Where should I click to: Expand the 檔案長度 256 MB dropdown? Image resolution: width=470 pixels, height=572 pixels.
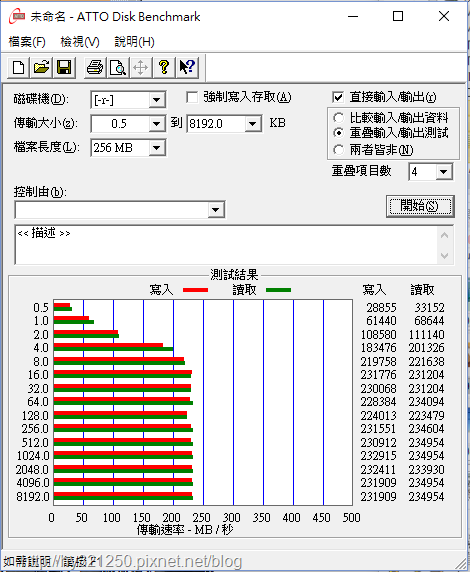(157, 148)
